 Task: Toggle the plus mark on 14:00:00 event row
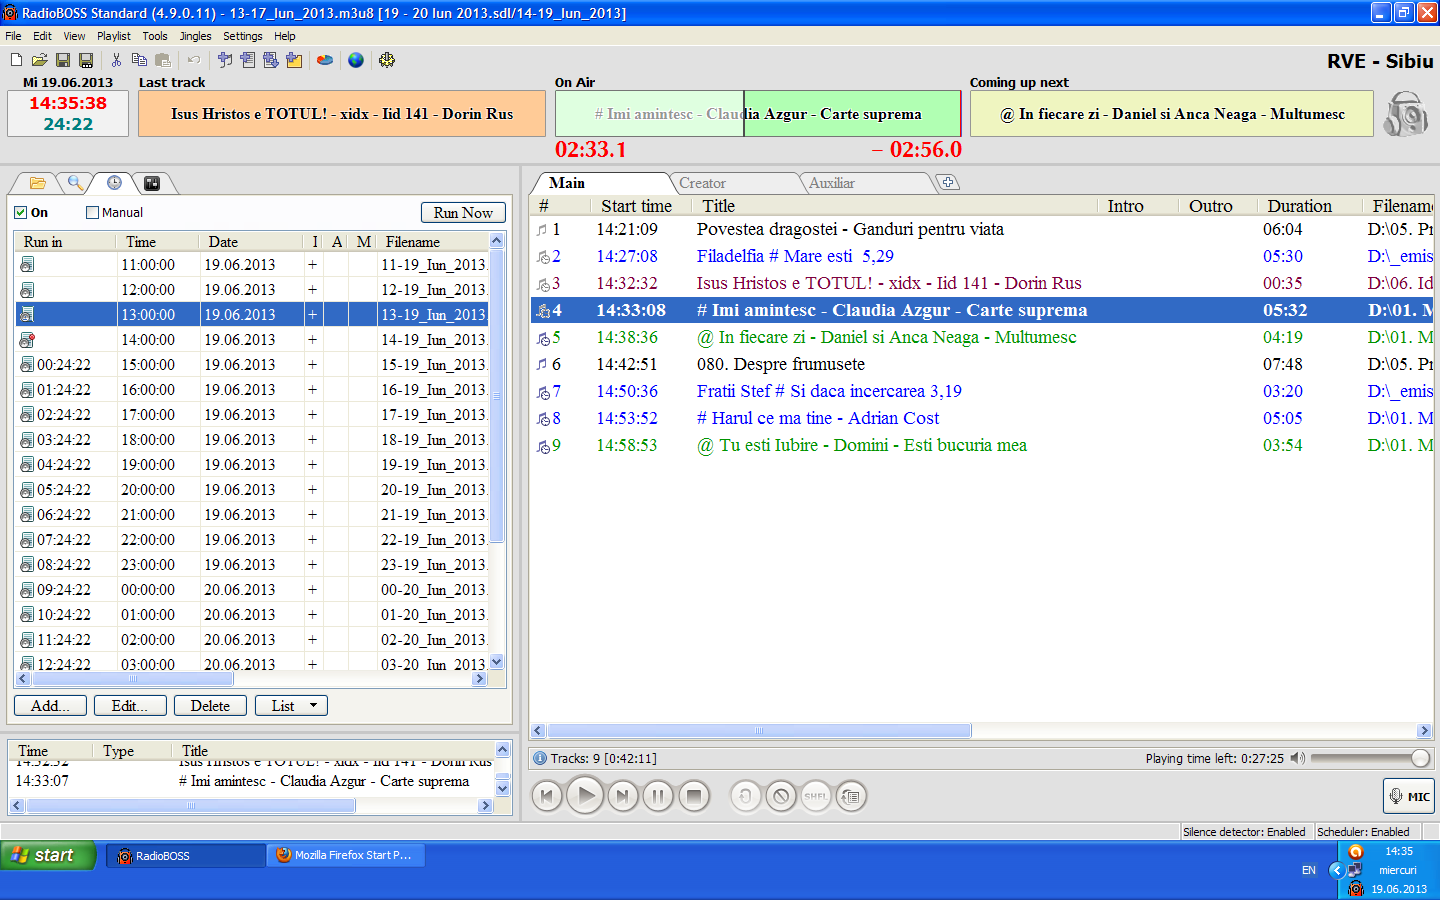click(x=312, y=340)
